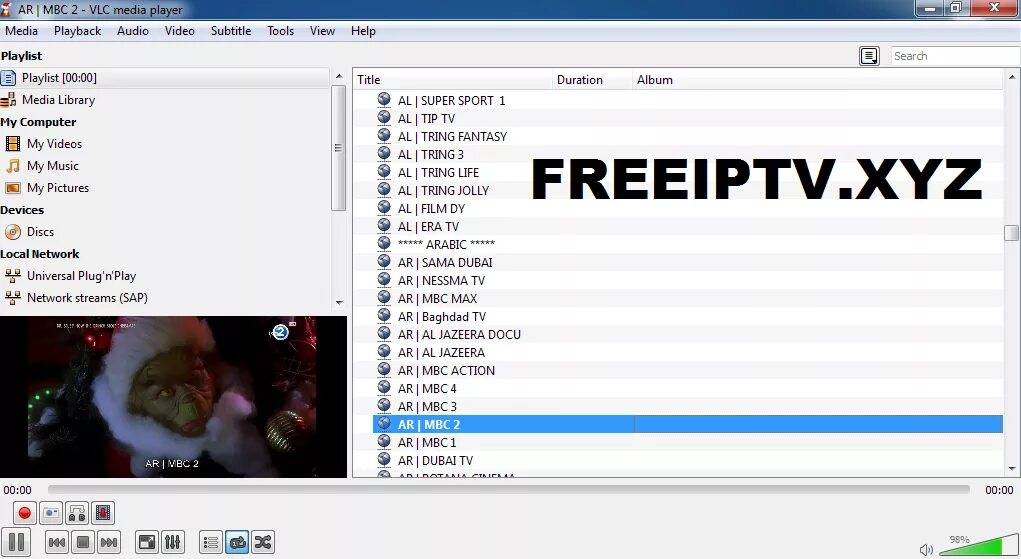Screen dimensions: 1021x559
Task: Pause playback with the pause button
Action: [x=16, y=542]
